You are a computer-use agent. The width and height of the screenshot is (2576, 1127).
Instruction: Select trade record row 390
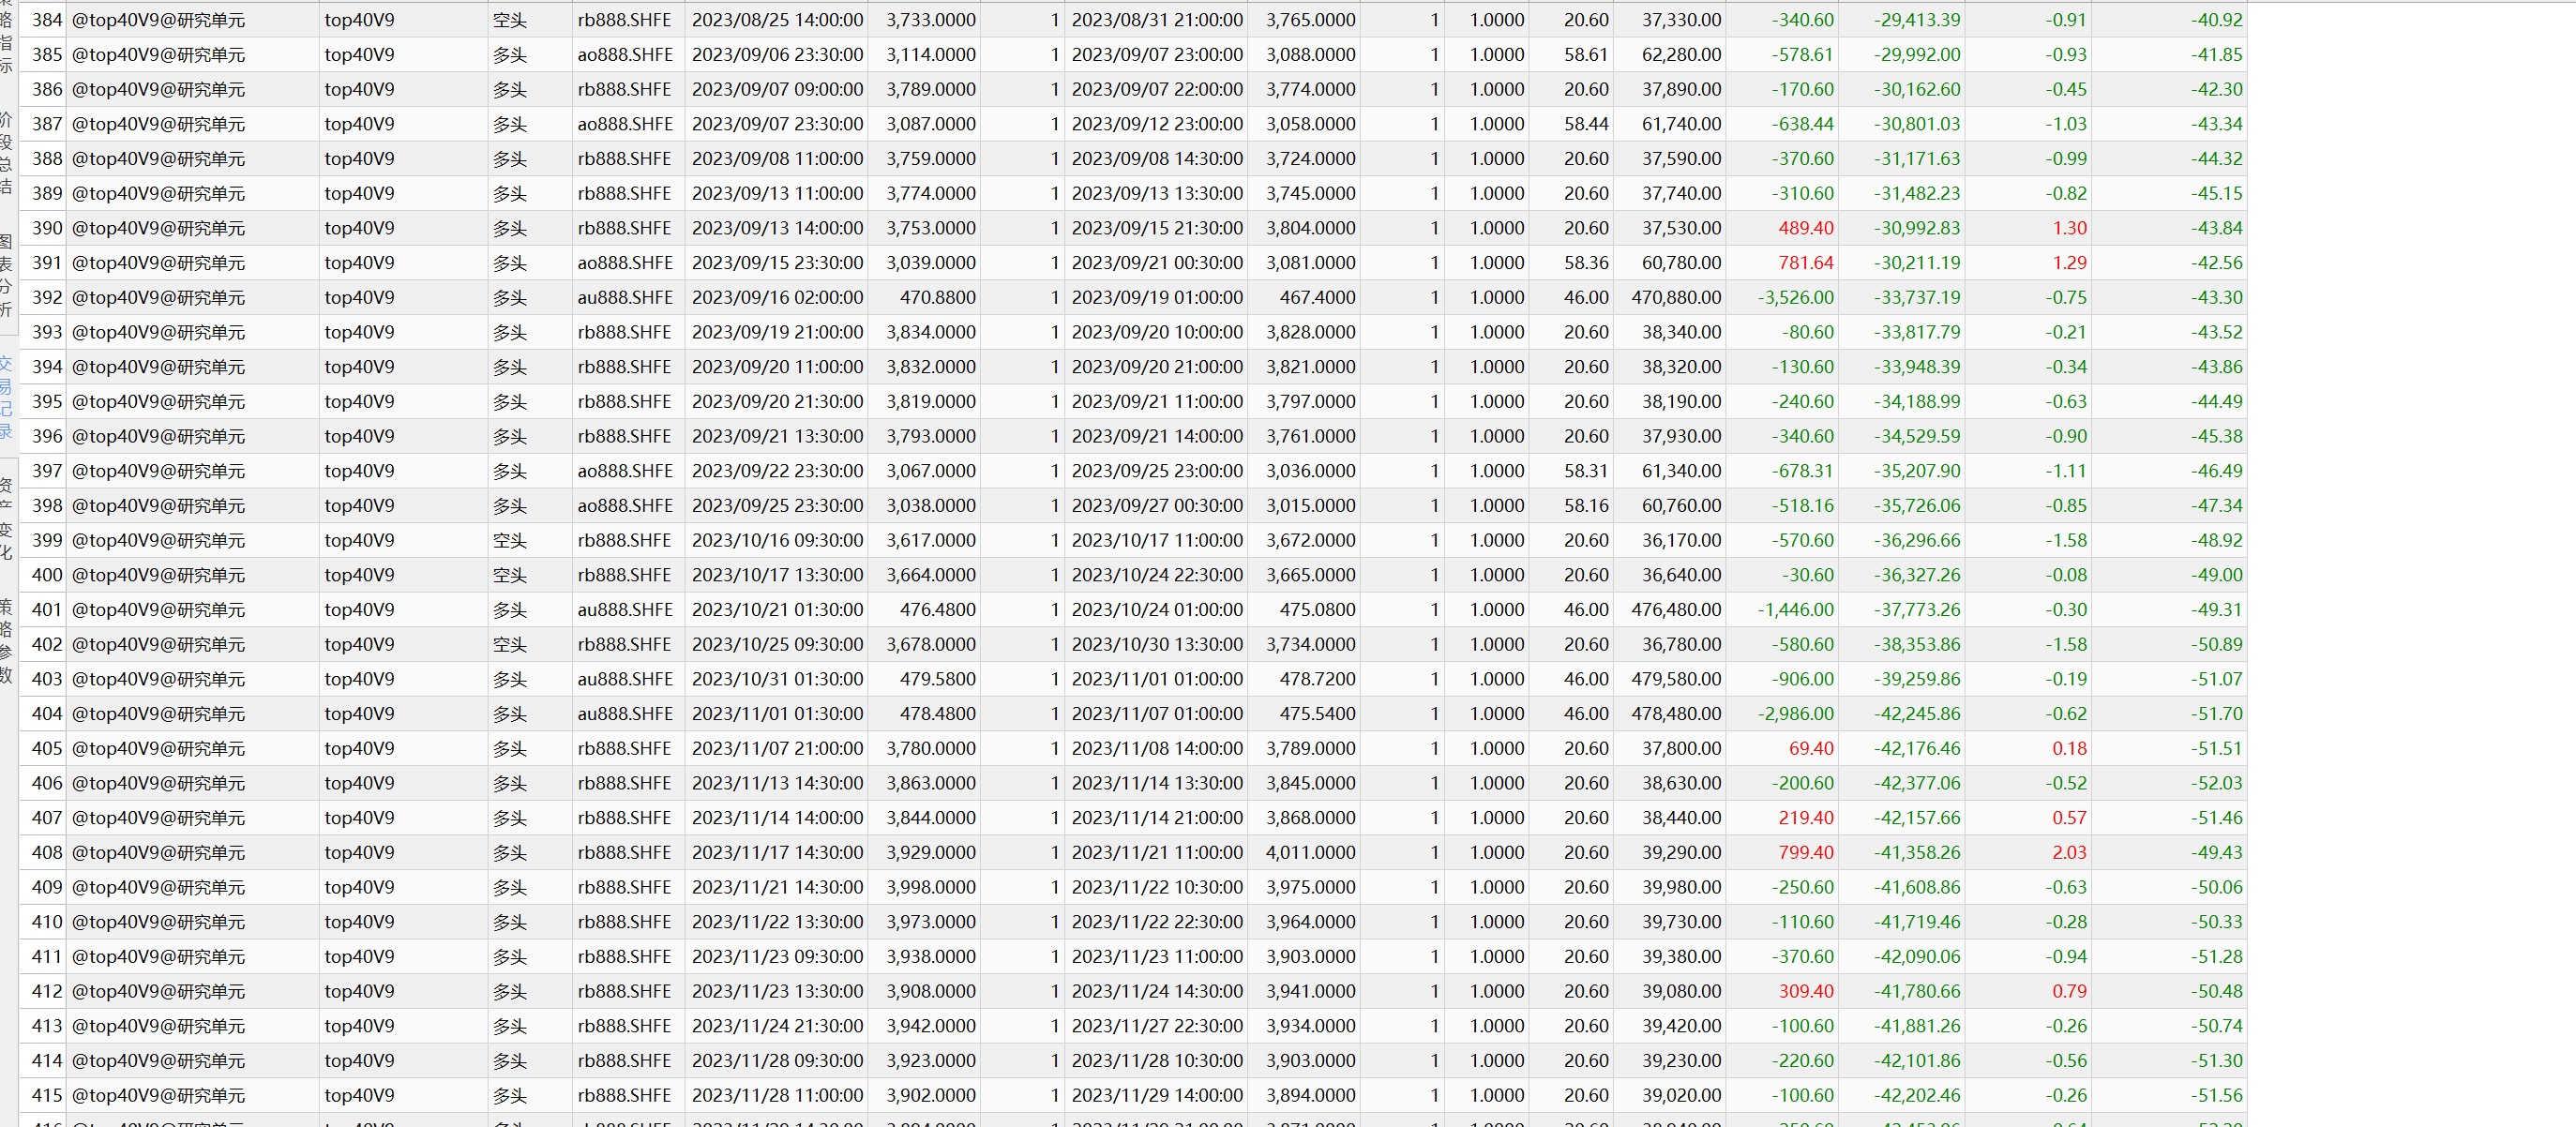[46, 228]
